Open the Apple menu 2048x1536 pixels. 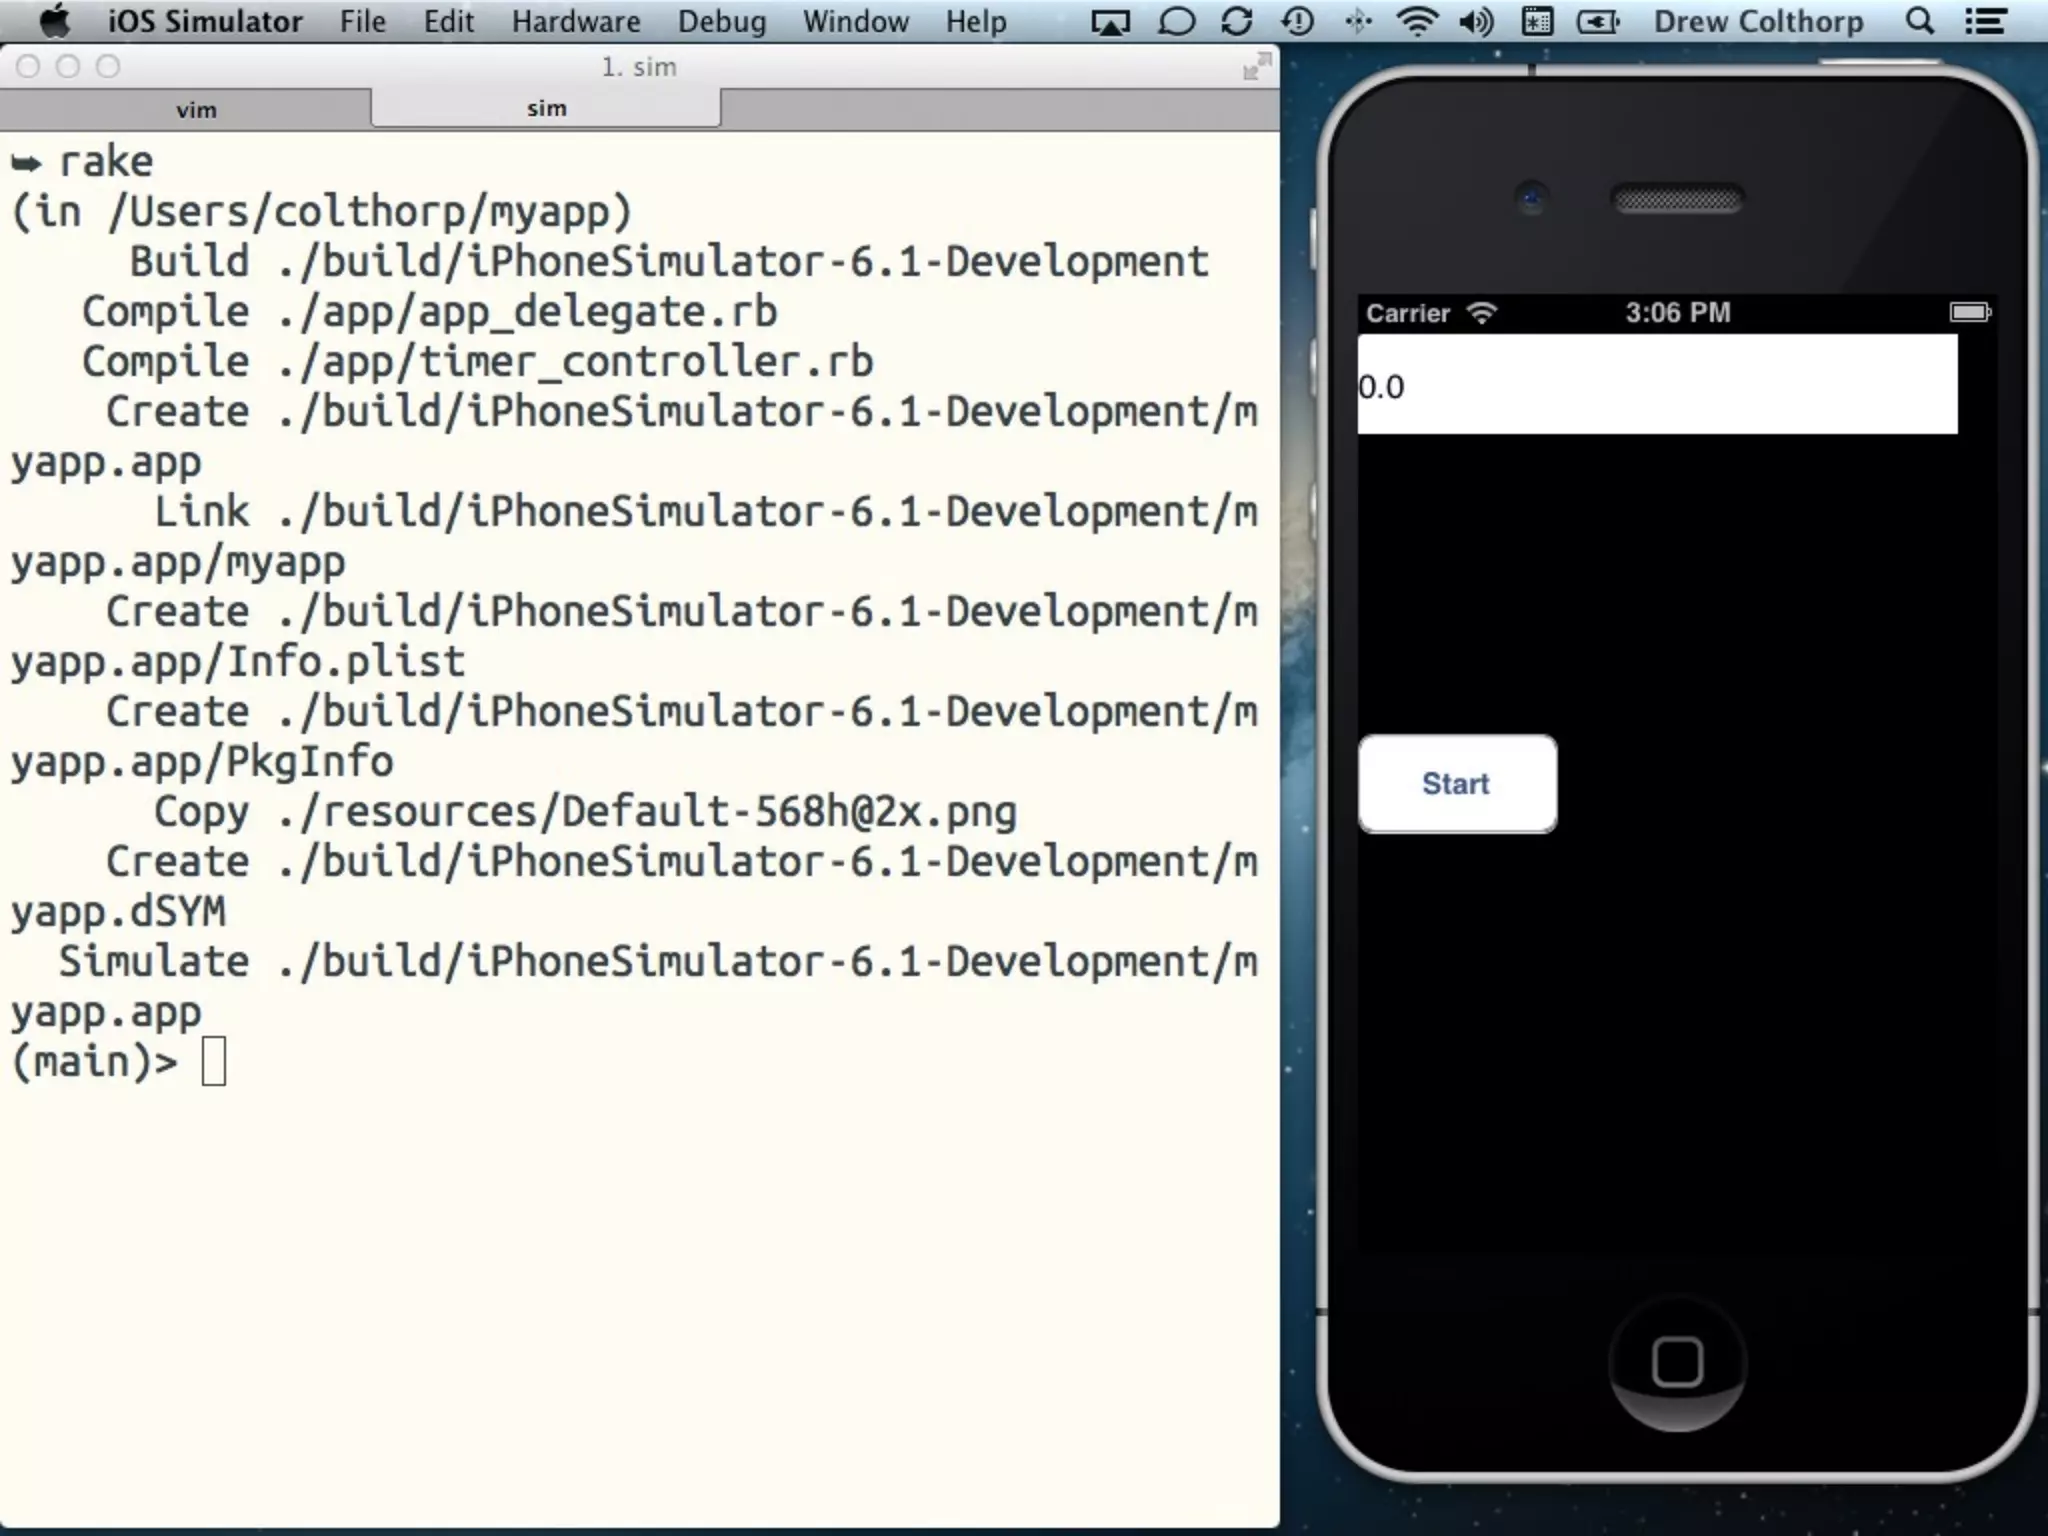pyautogui.click(x=56, y=21)
